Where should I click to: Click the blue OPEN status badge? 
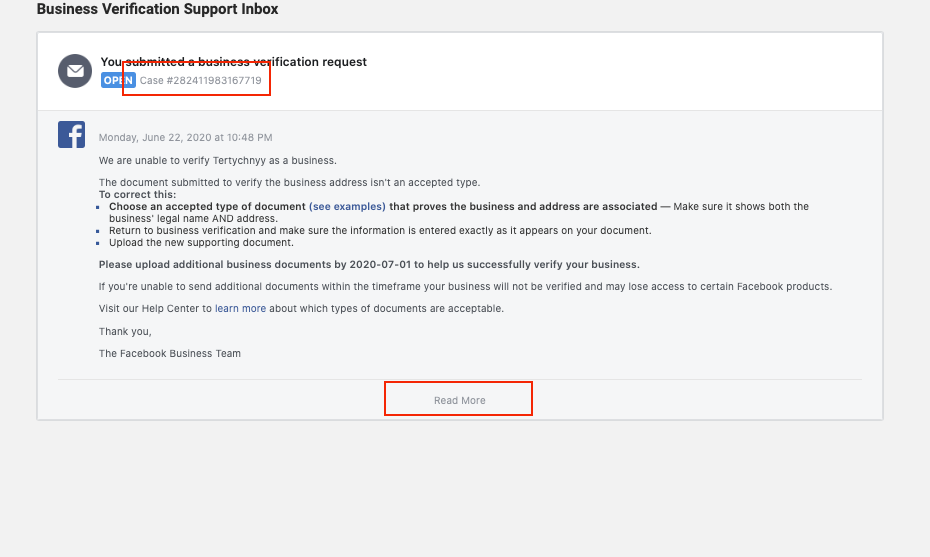pyautogui.click(x=118, y=80)
